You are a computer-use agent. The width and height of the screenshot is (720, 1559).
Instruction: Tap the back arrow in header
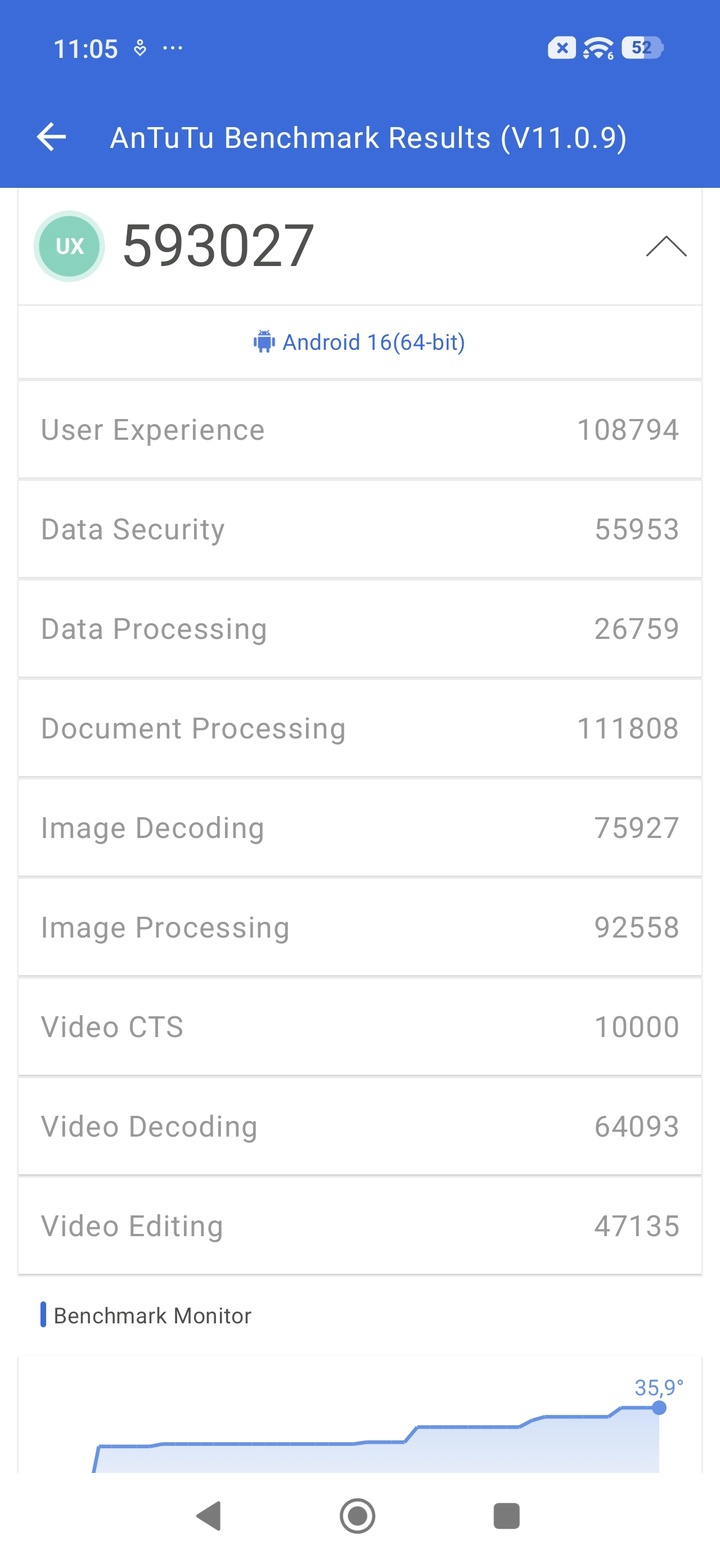51,138
